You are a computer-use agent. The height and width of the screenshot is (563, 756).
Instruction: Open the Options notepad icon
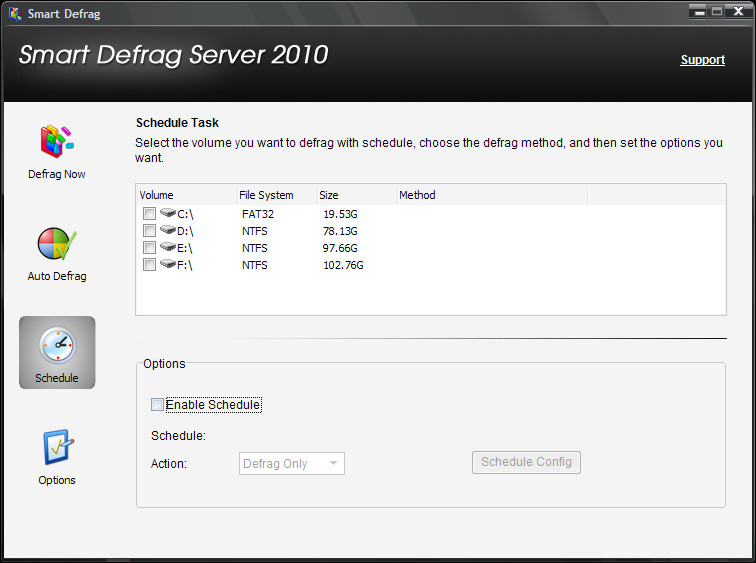(x=58, y=447)
